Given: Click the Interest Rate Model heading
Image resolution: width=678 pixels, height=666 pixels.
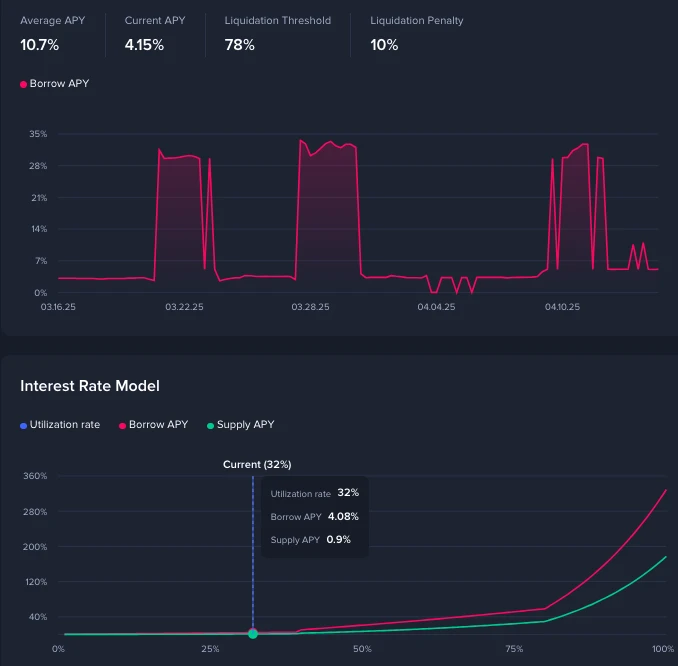Looking at the screenshot, I should pos(90,386).
